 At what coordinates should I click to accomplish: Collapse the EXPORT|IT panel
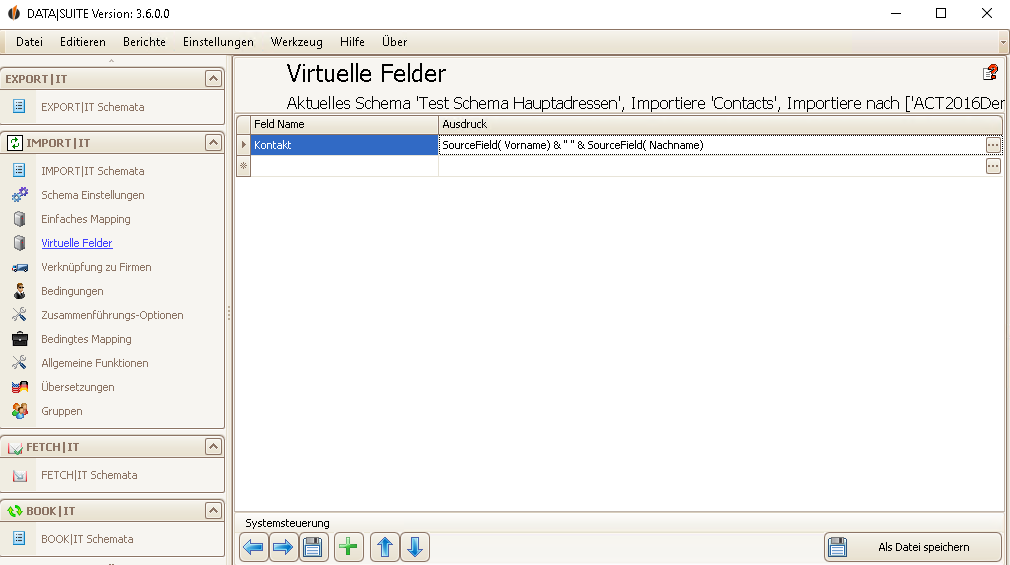click(213, 79)
